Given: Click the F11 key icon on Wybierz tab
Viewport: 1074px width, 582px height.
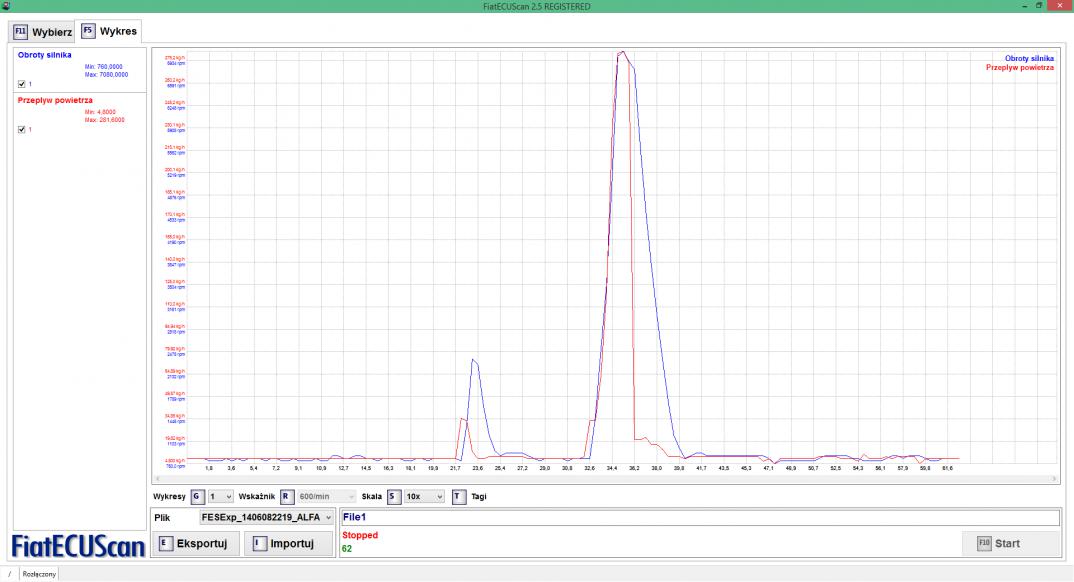Looking at the screenshot, I should [x=20, y=31].
